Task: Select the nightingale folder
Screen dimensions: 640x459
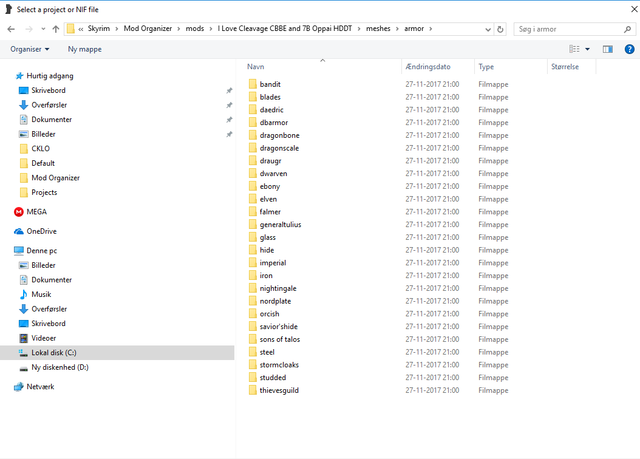Action: pyautogui.click(x=278, y=288)
